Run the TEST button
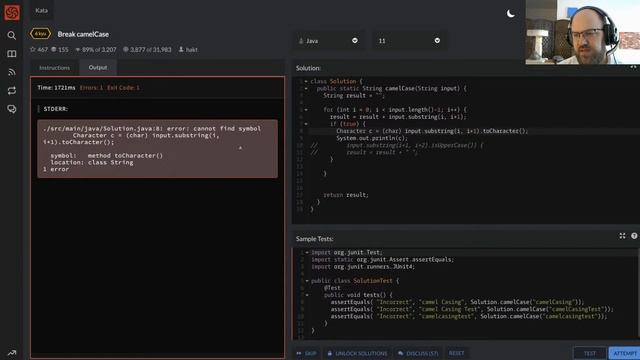 click(x=589, y=353)
